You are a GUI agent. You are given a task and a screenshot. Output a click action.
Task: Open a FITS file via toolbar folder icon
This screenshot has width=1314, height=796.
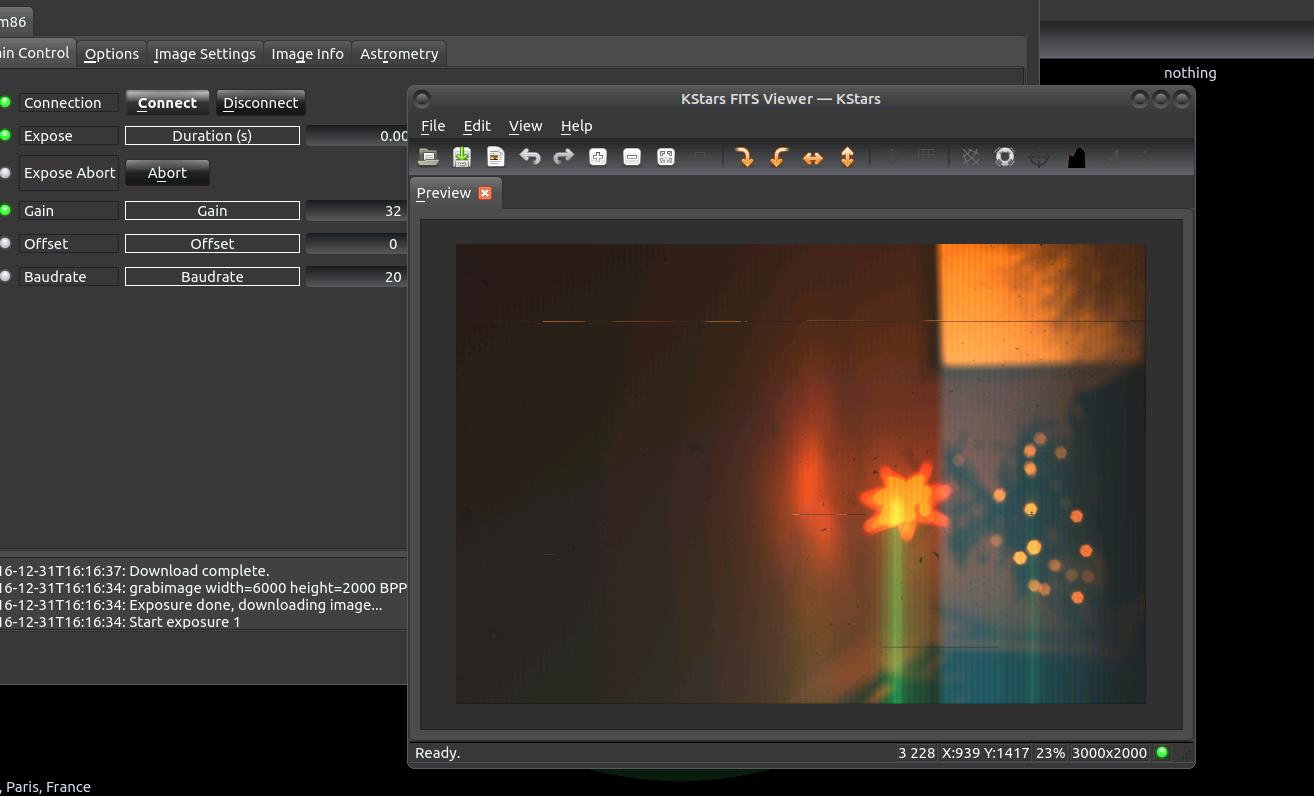428,157
